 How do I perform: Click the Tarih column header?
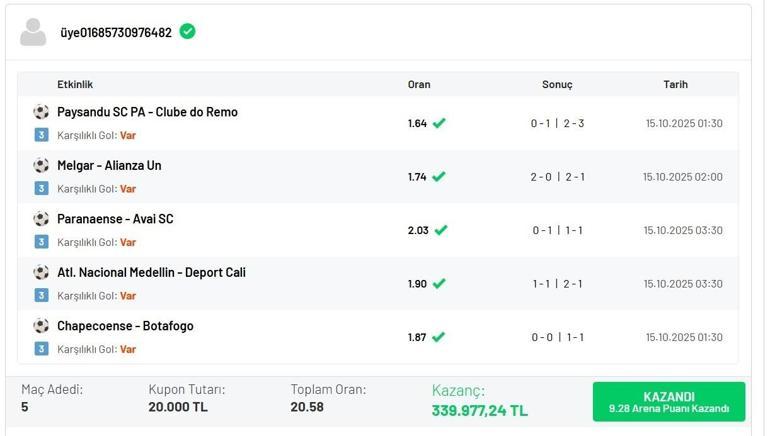tap(675, 84)
